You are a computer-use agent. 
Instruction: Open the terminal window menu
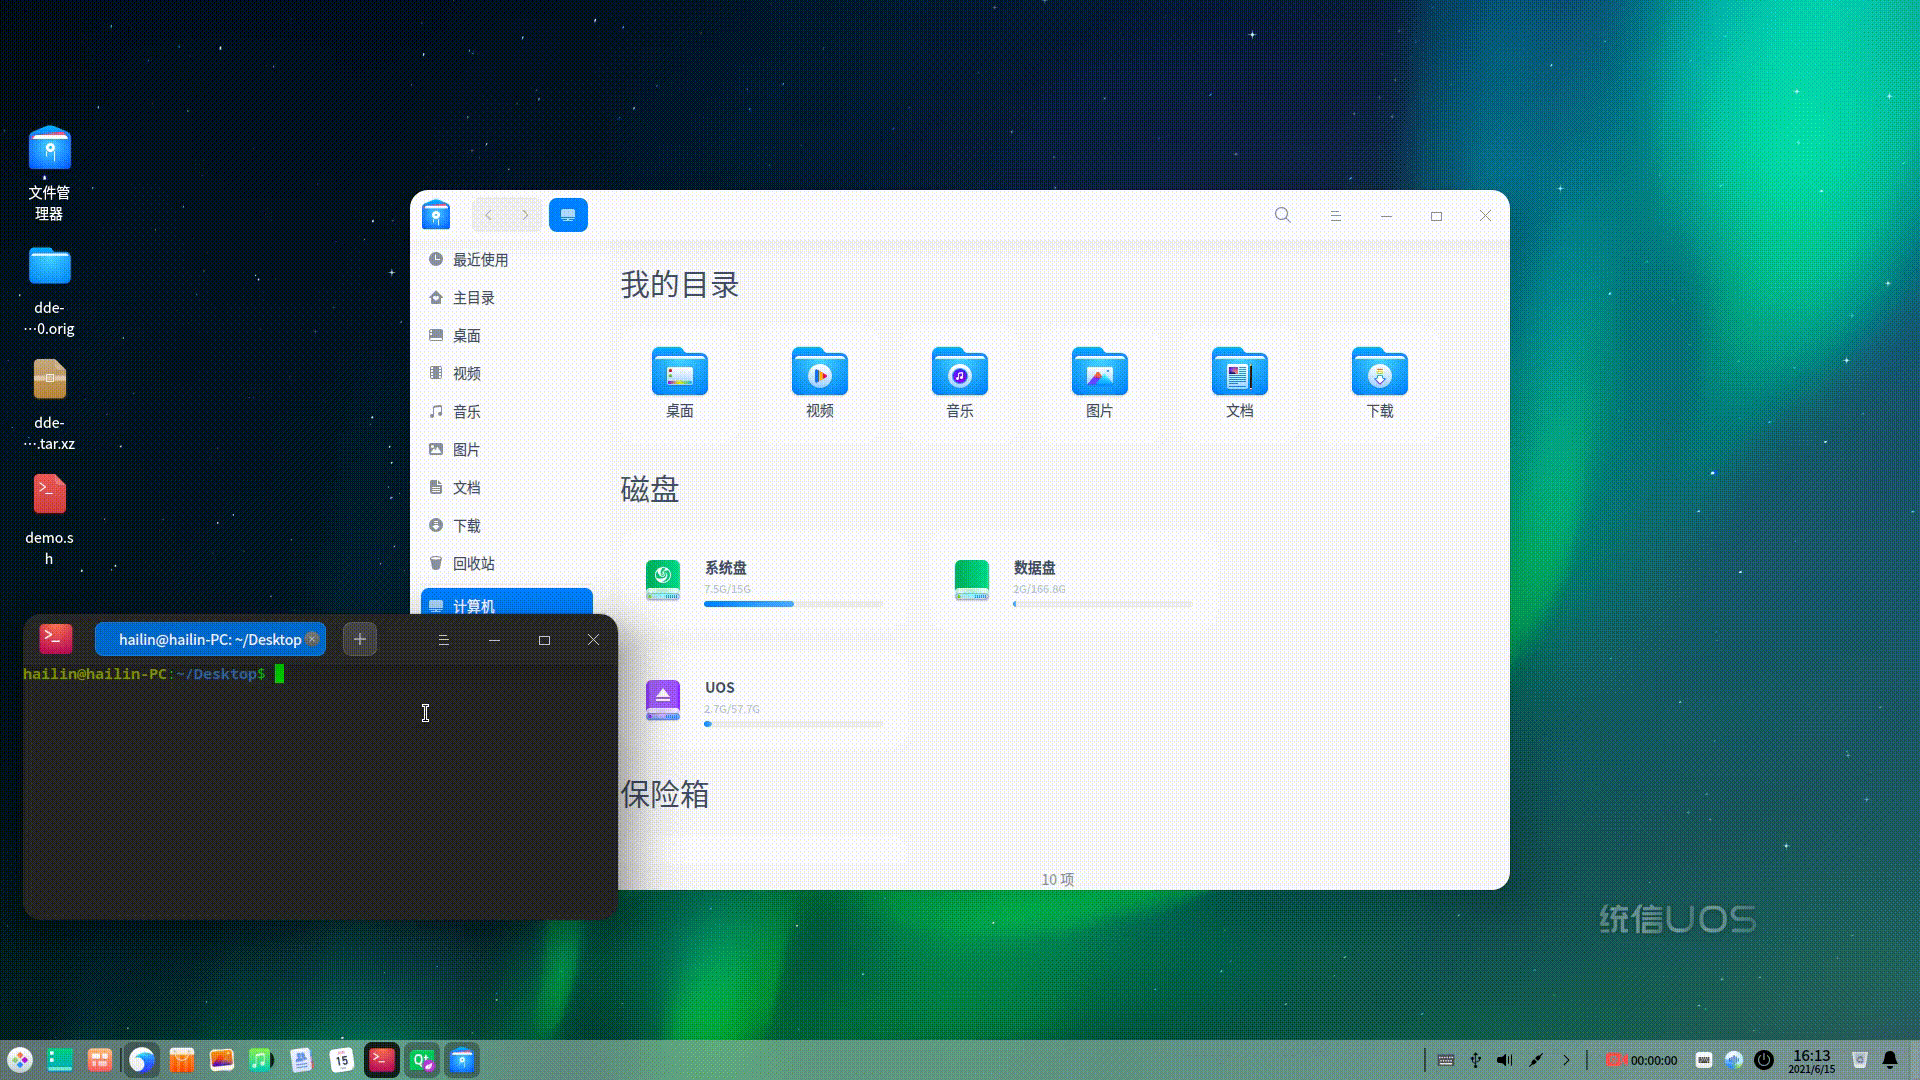coord(444,640)
